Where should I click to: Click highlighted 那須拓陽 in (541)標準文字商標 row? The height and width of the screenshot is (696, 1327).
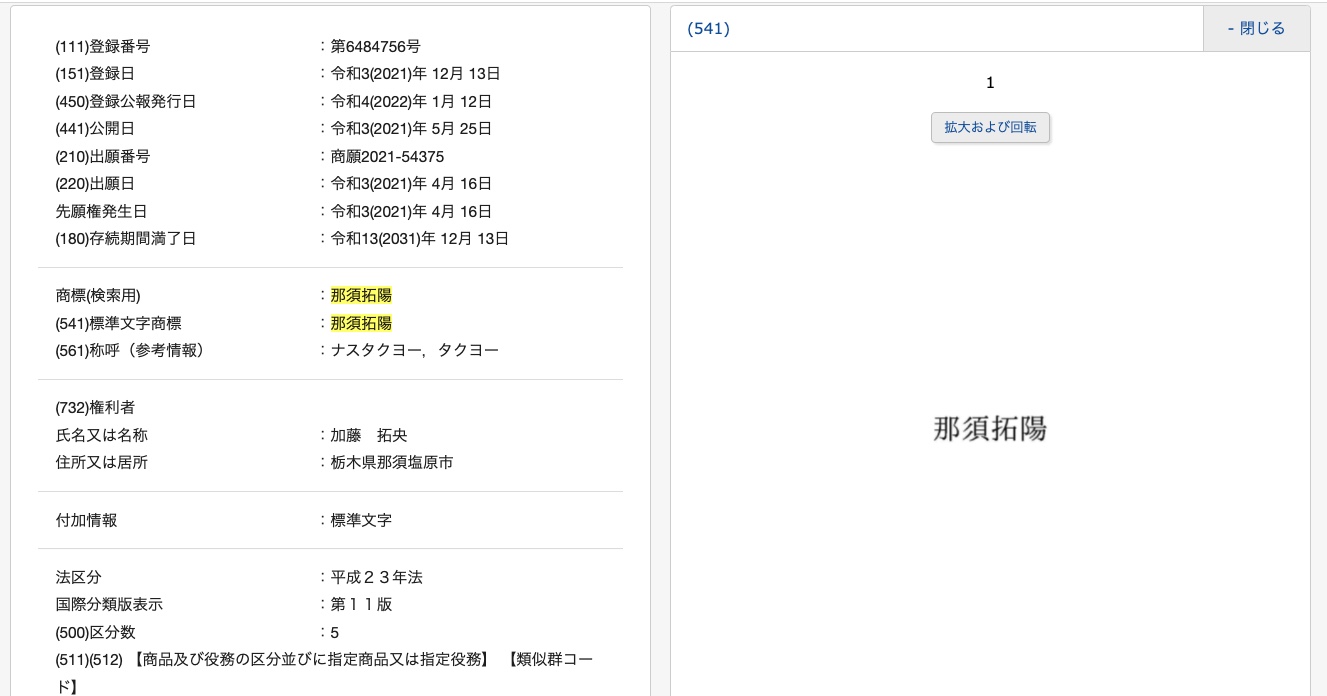361,323
